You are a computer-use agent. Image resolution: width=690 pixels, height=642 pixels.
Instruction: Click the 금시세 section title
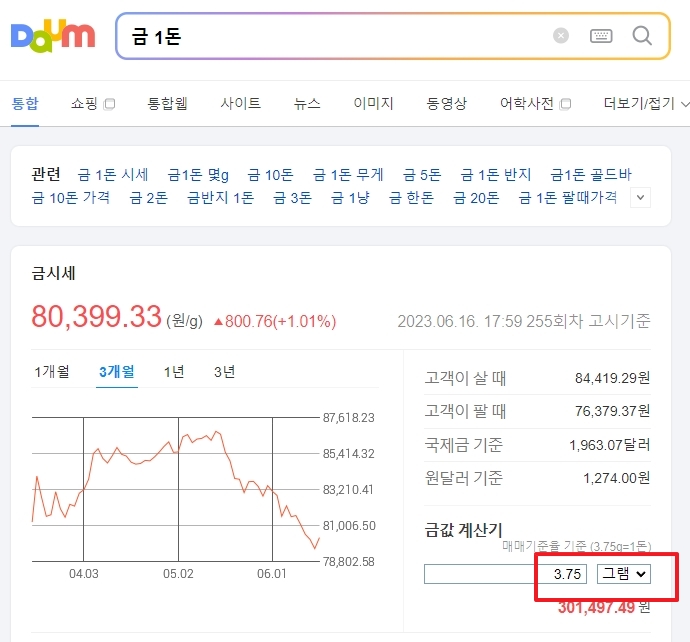pos(54,273)
